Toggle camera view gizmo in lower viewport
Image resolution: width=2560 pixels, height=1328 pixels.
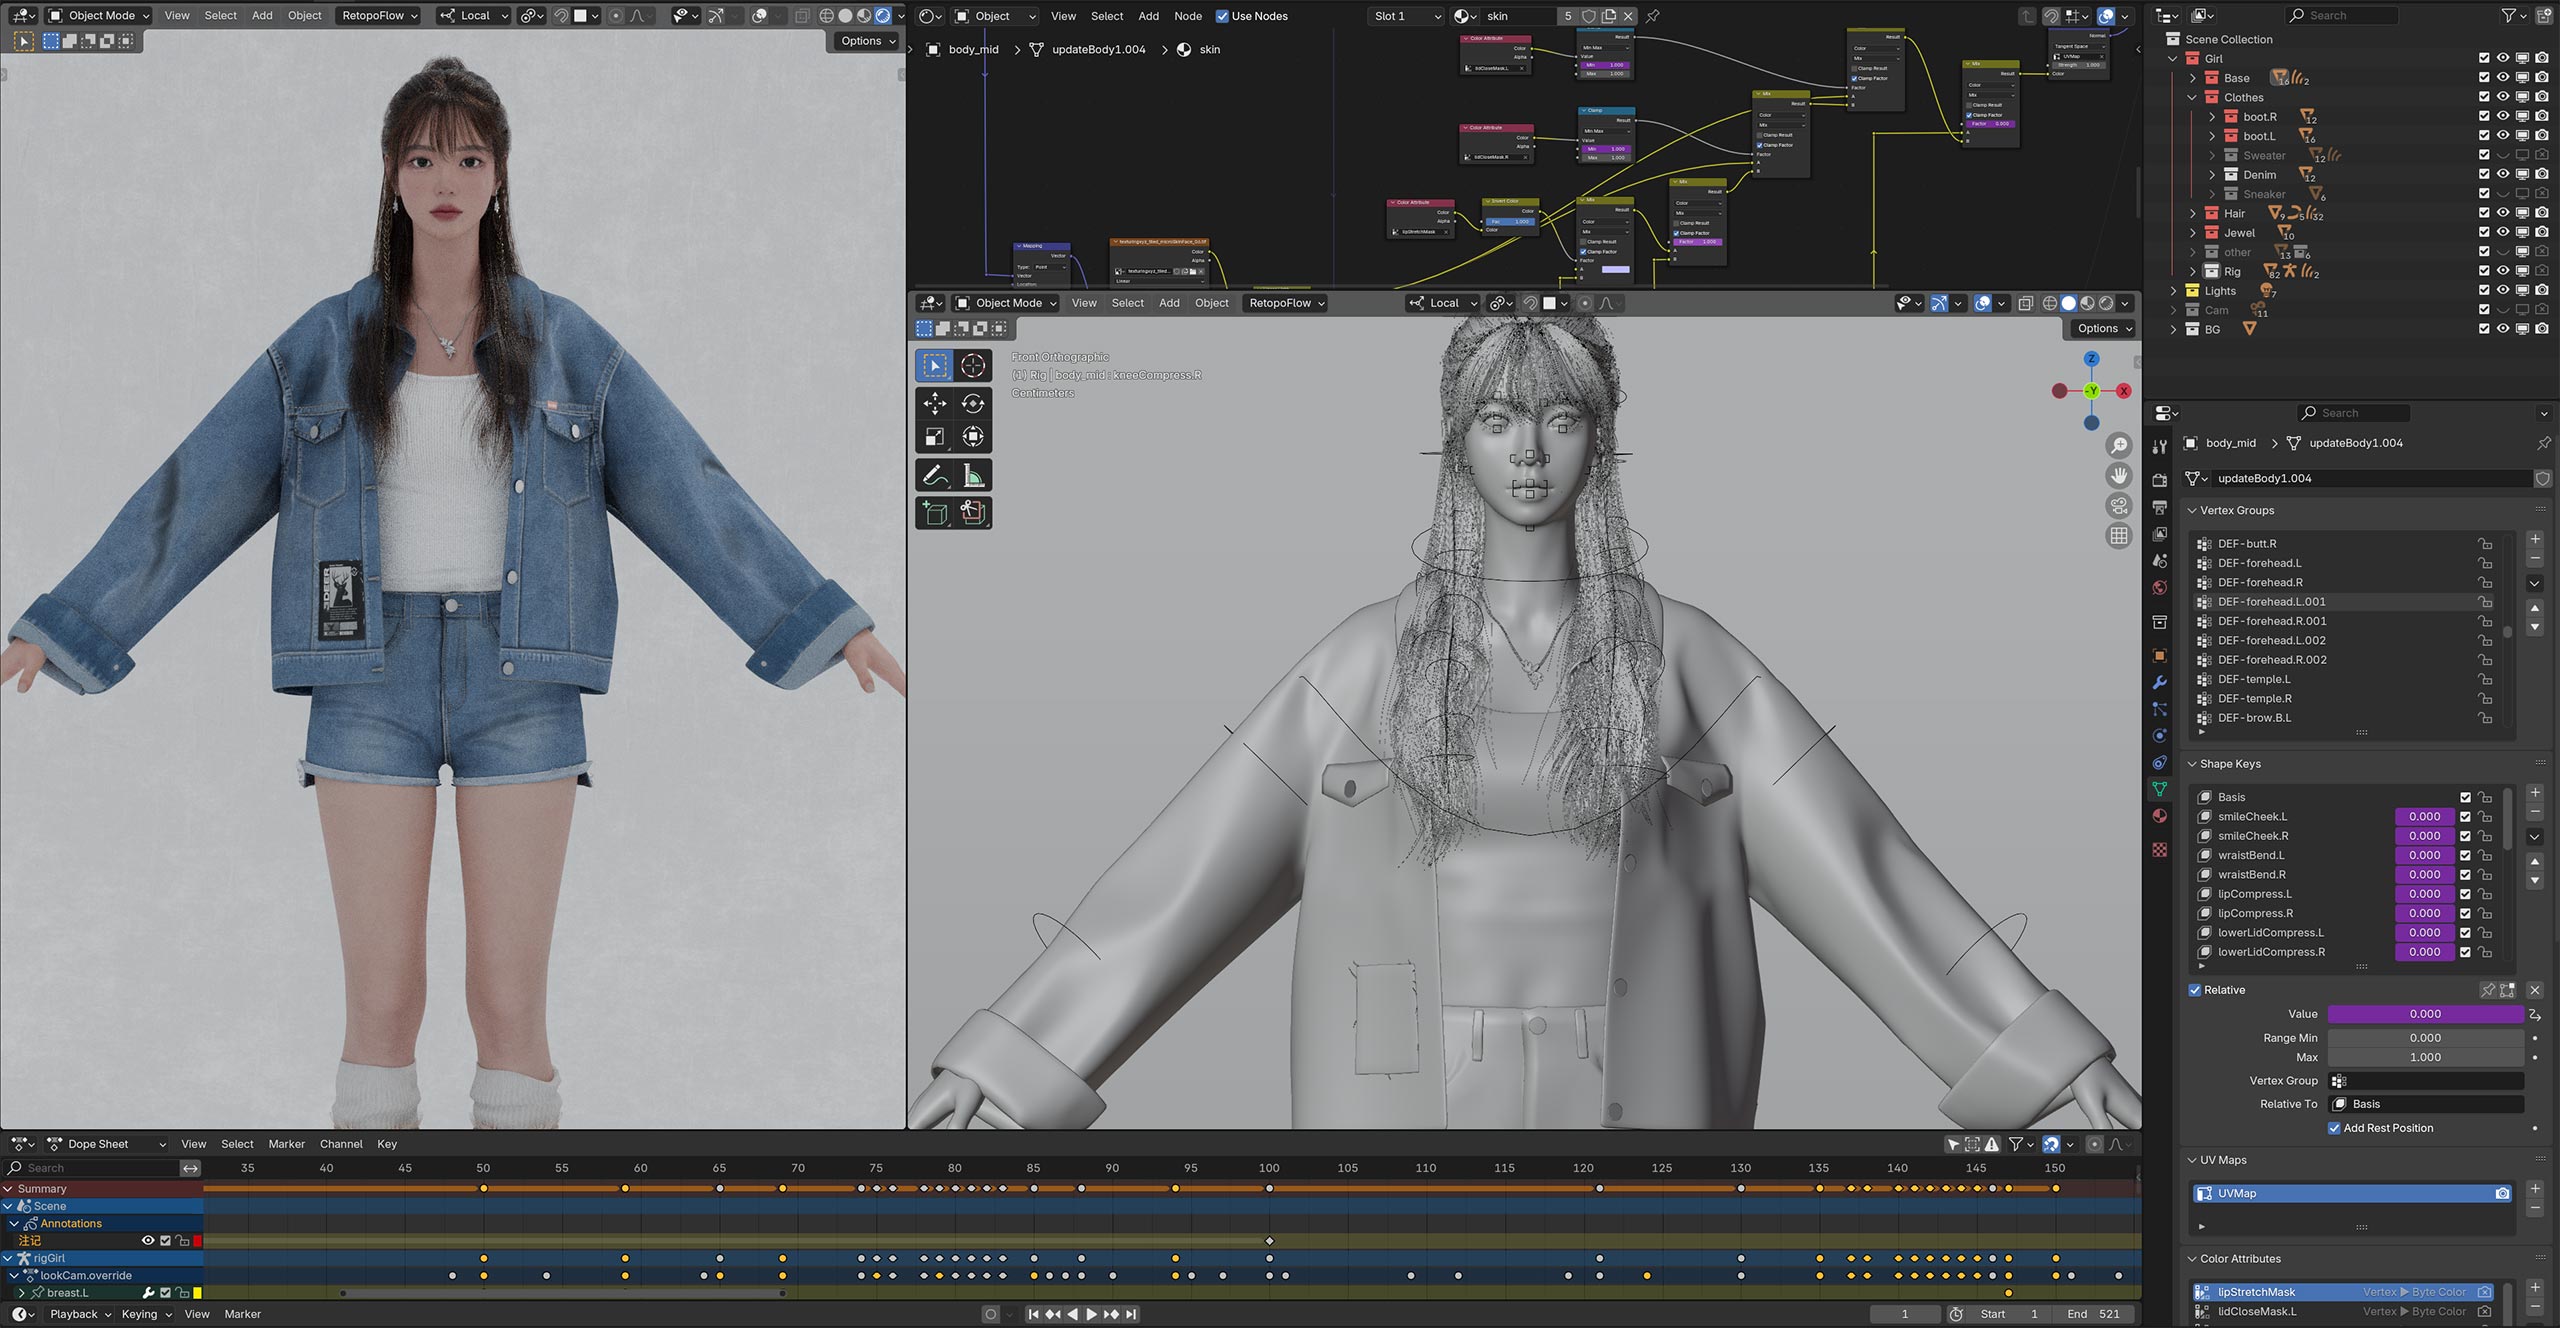[x=2118, y=506]
